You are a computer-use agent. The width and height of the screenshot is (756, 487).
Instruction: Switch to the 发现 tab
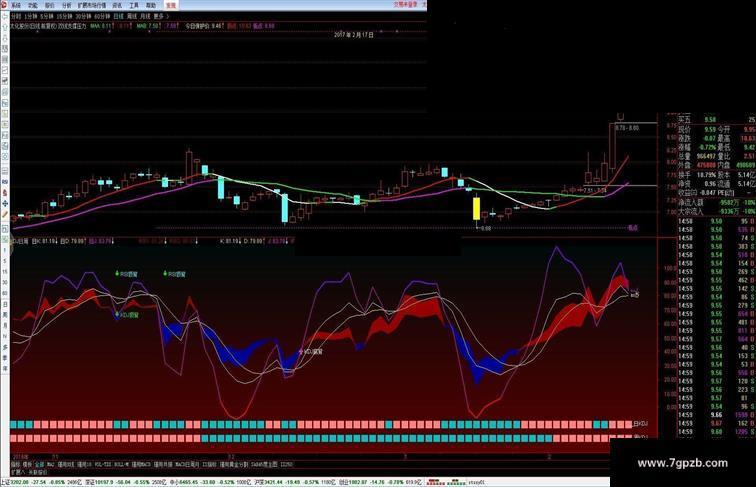click(x=171, y=5)
